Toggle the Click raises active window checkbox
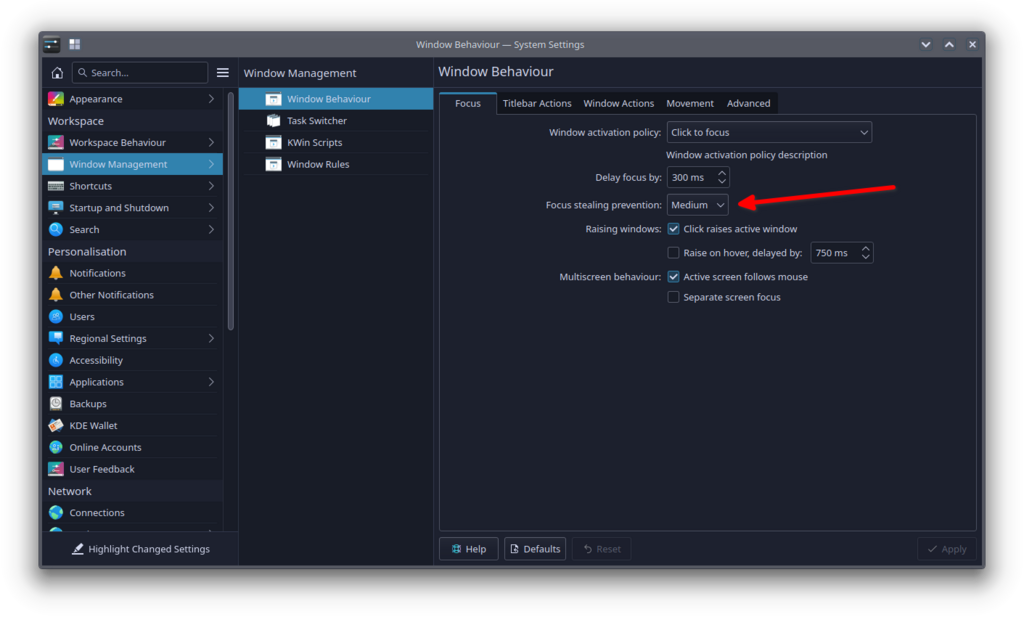 click(674, 229)
